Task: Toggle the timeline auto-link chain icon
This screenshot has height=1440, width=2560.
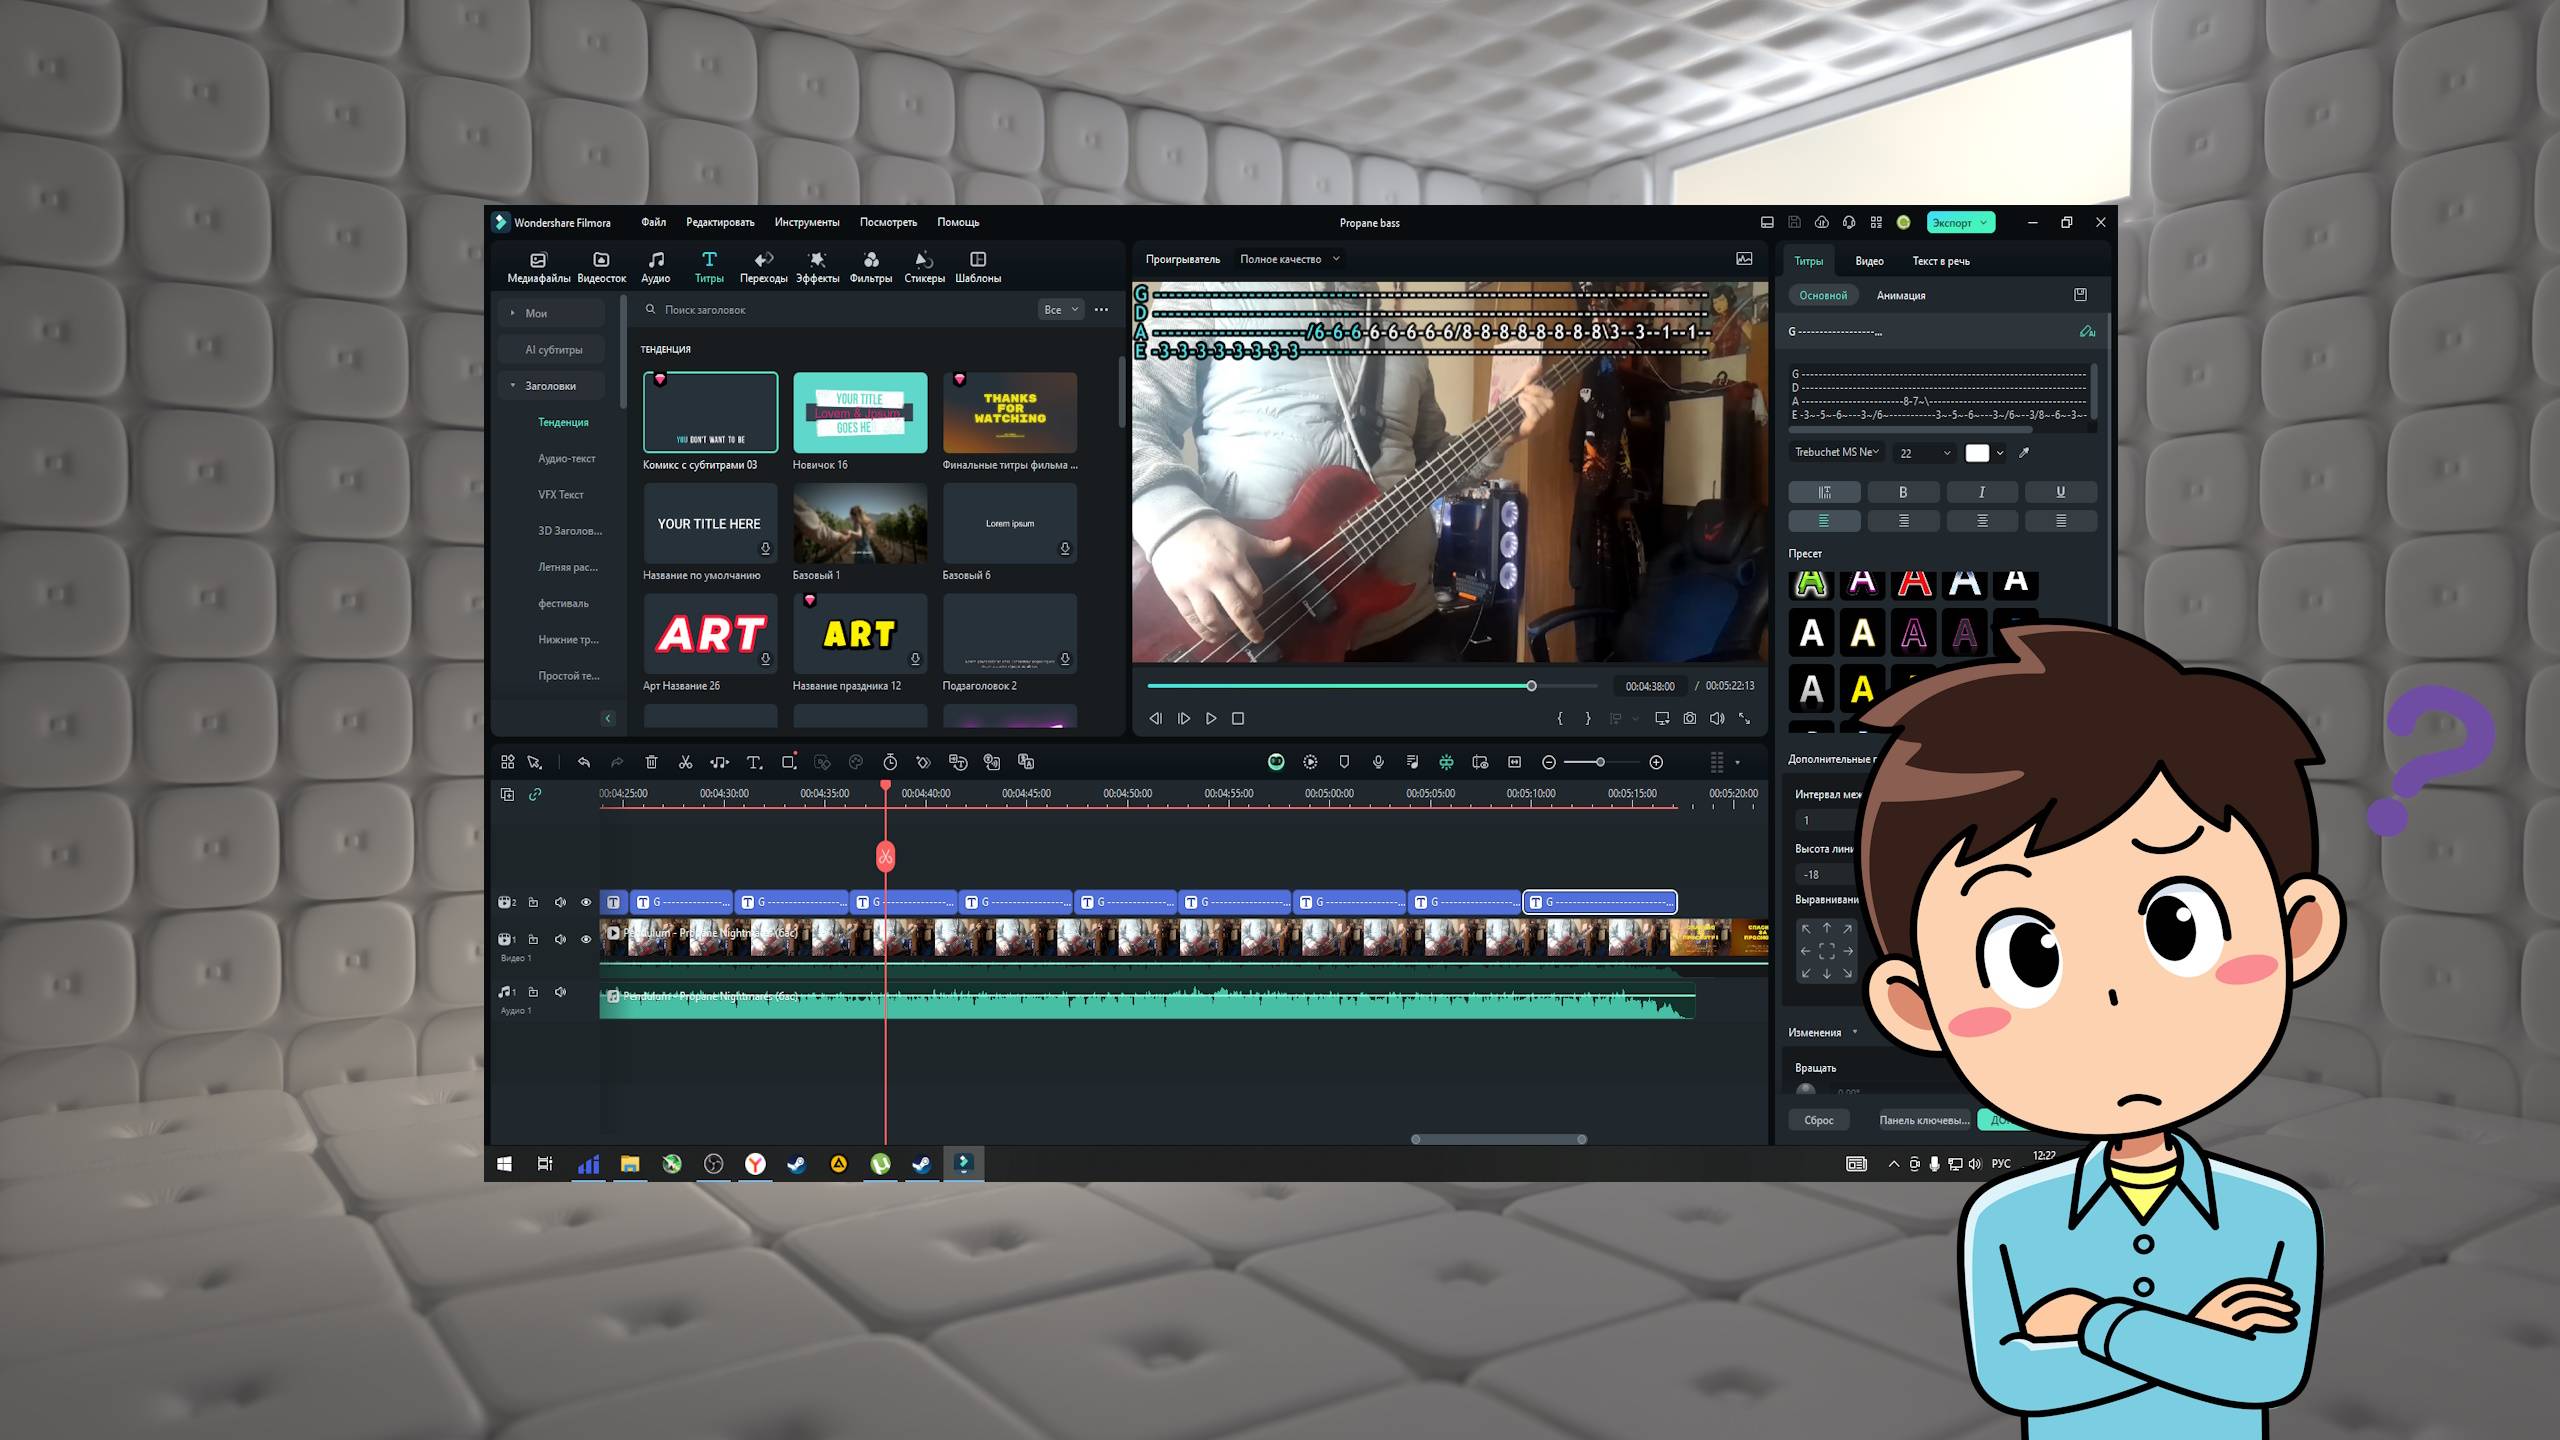Action: [x=535, y=794]
